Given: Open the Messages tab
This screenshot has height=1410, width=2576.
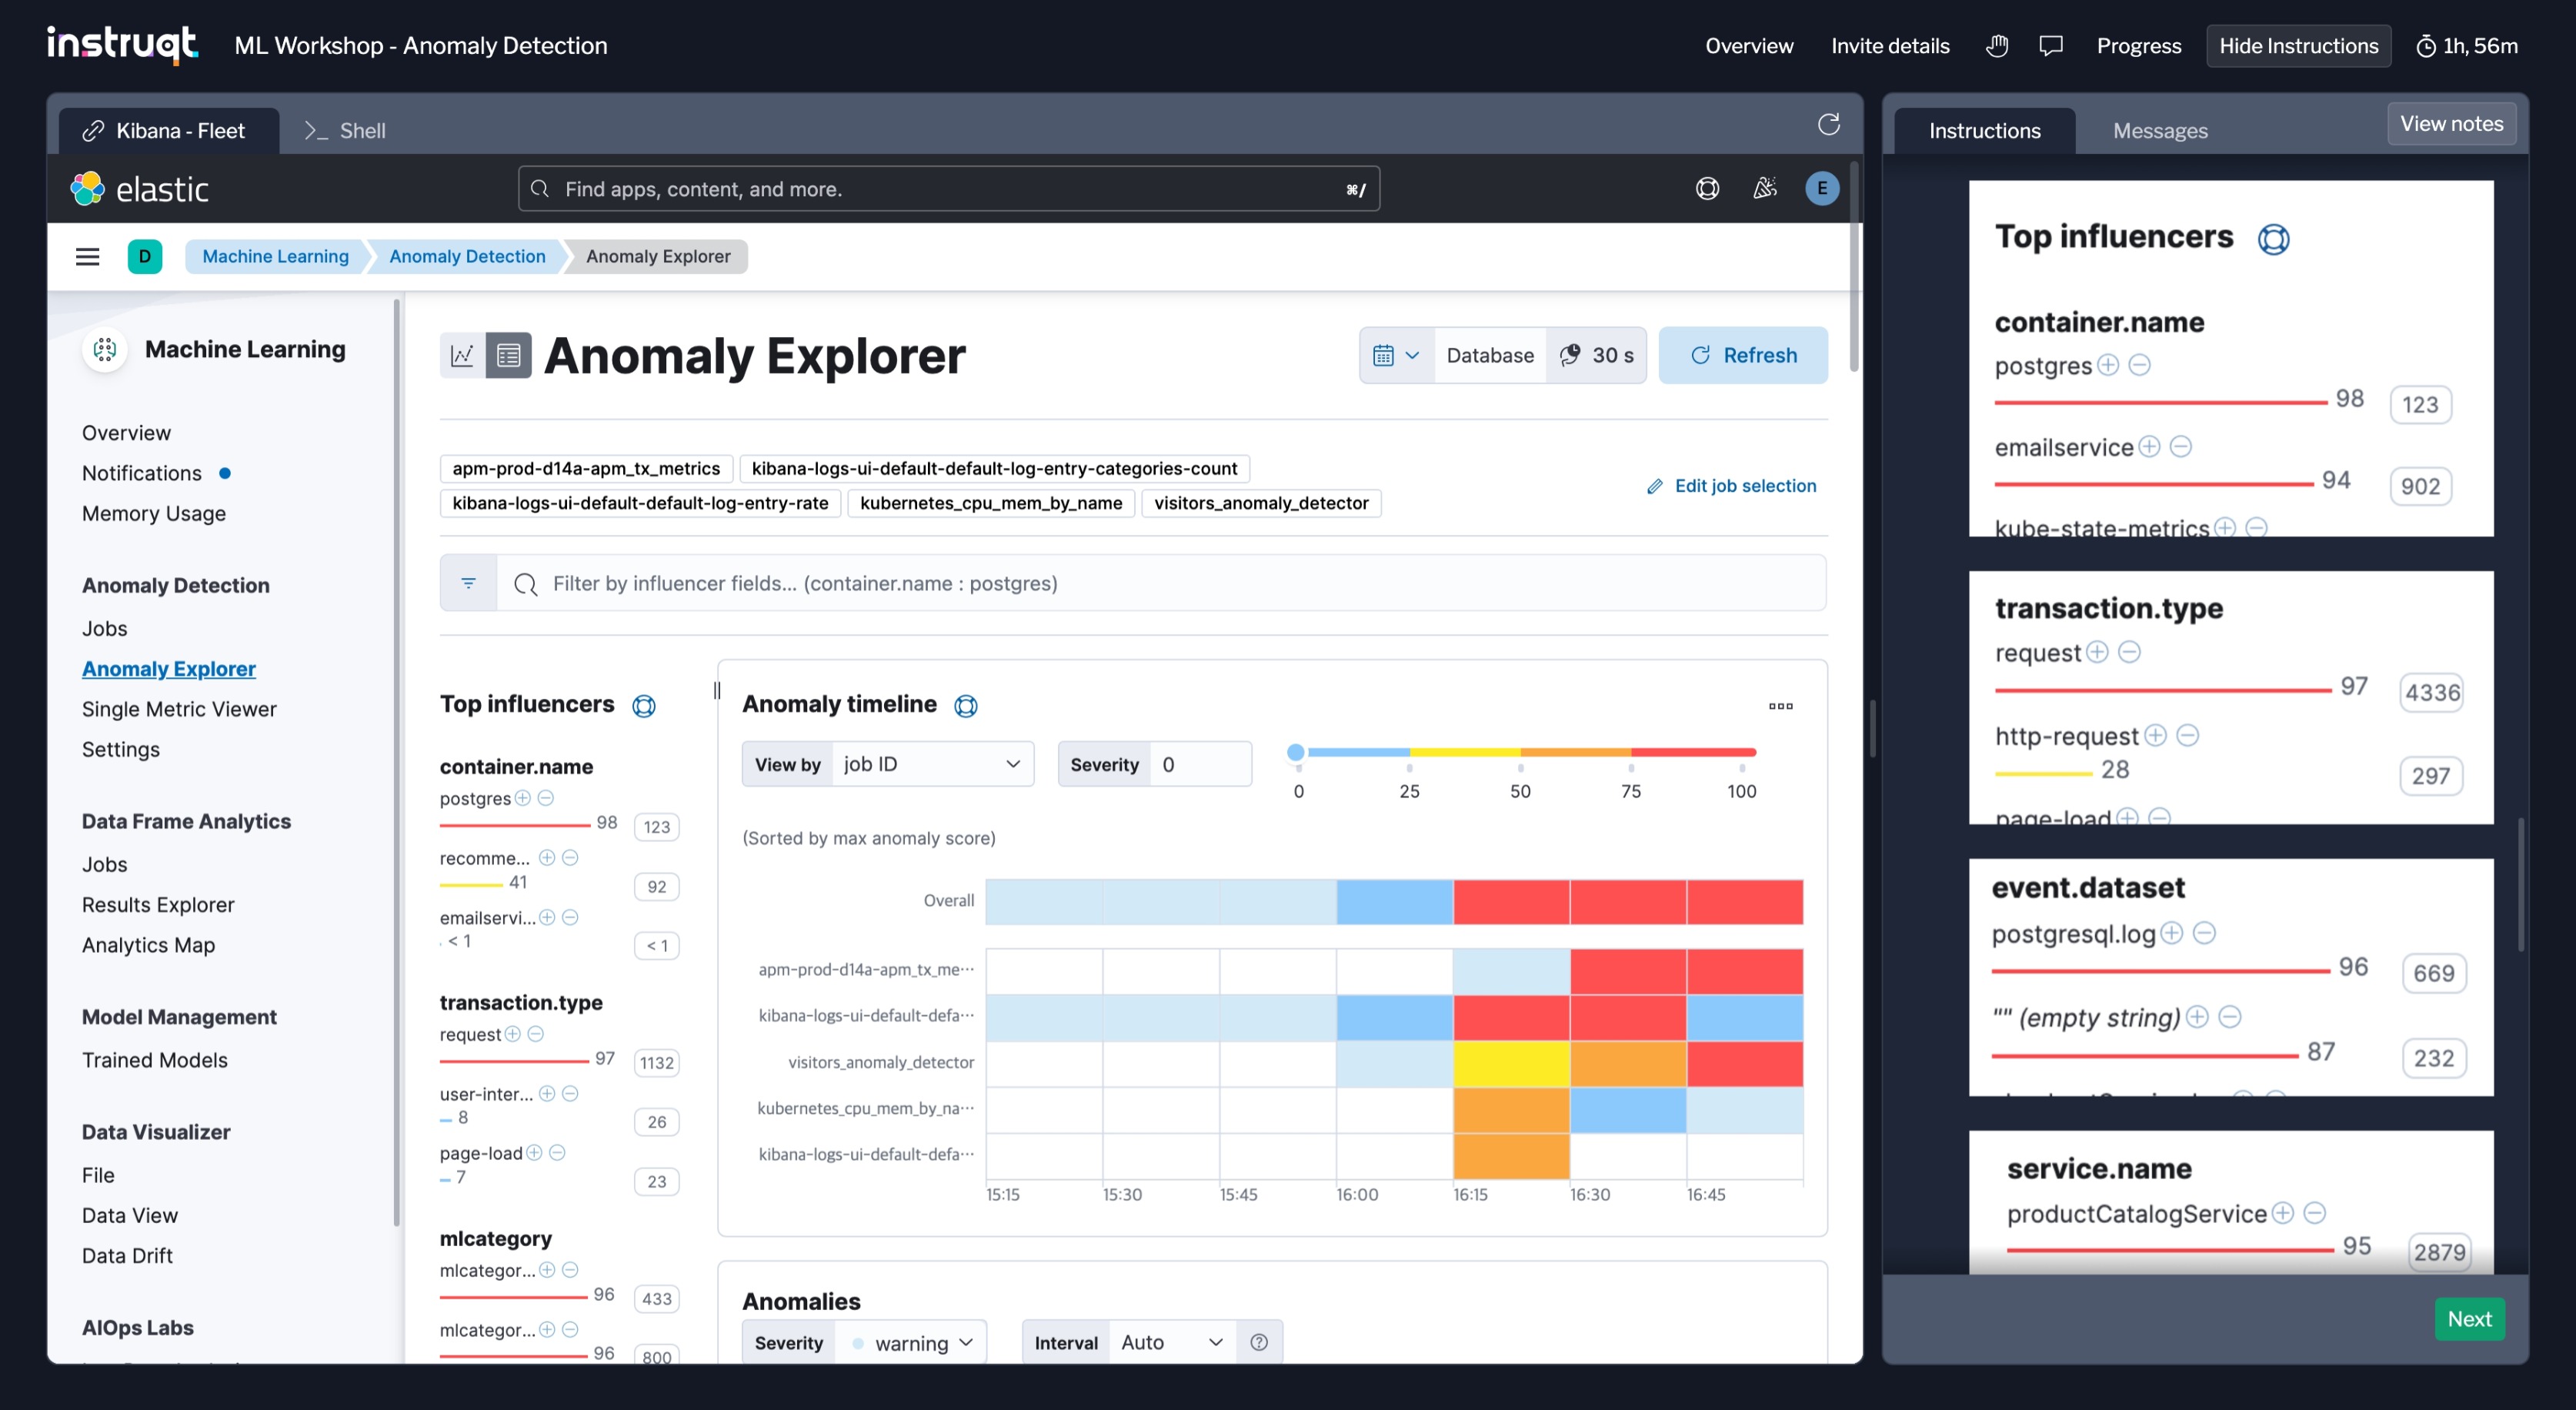Looking at the screenshot, I should click(x=2160, y=131).
